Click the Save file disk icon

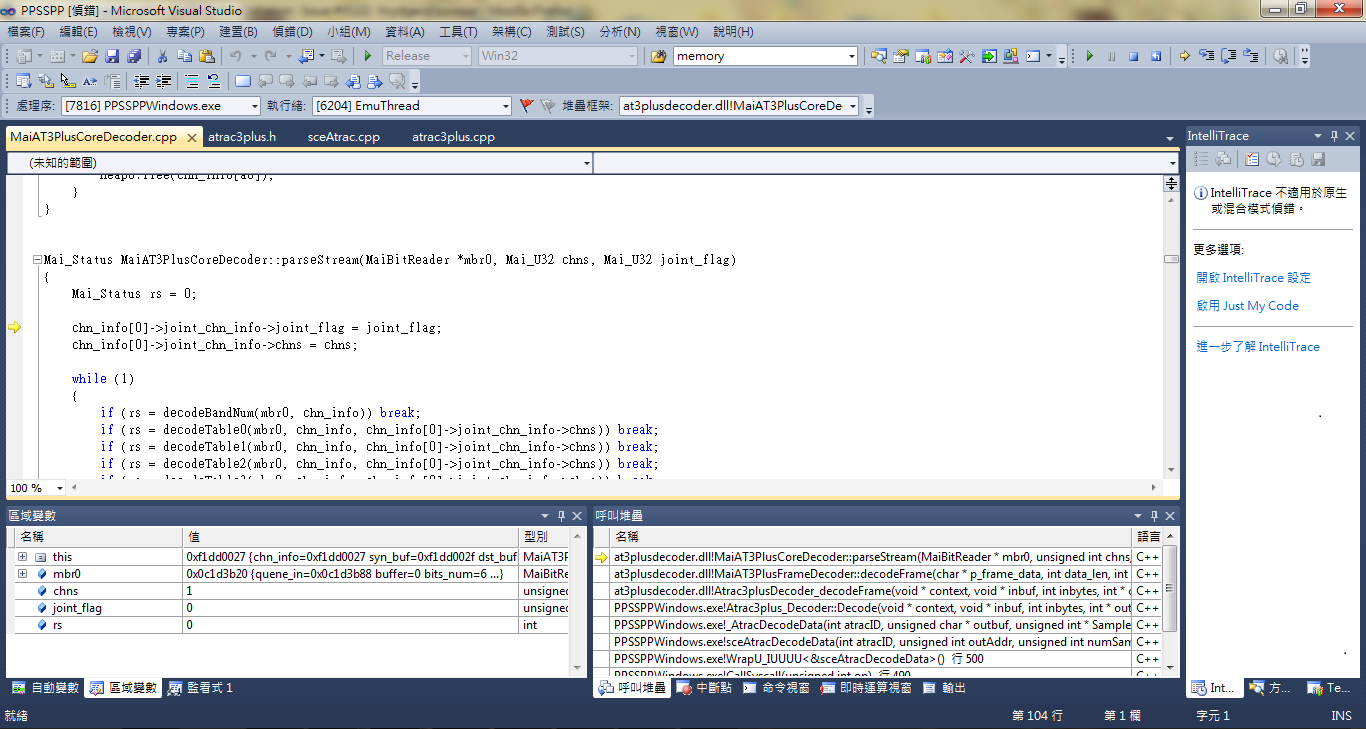(x=112, y=56)
